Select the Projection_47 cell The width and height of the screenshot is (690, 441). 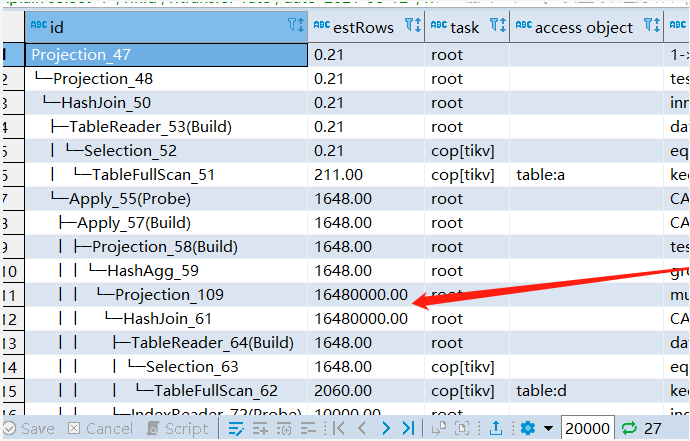tap(166, 55)
